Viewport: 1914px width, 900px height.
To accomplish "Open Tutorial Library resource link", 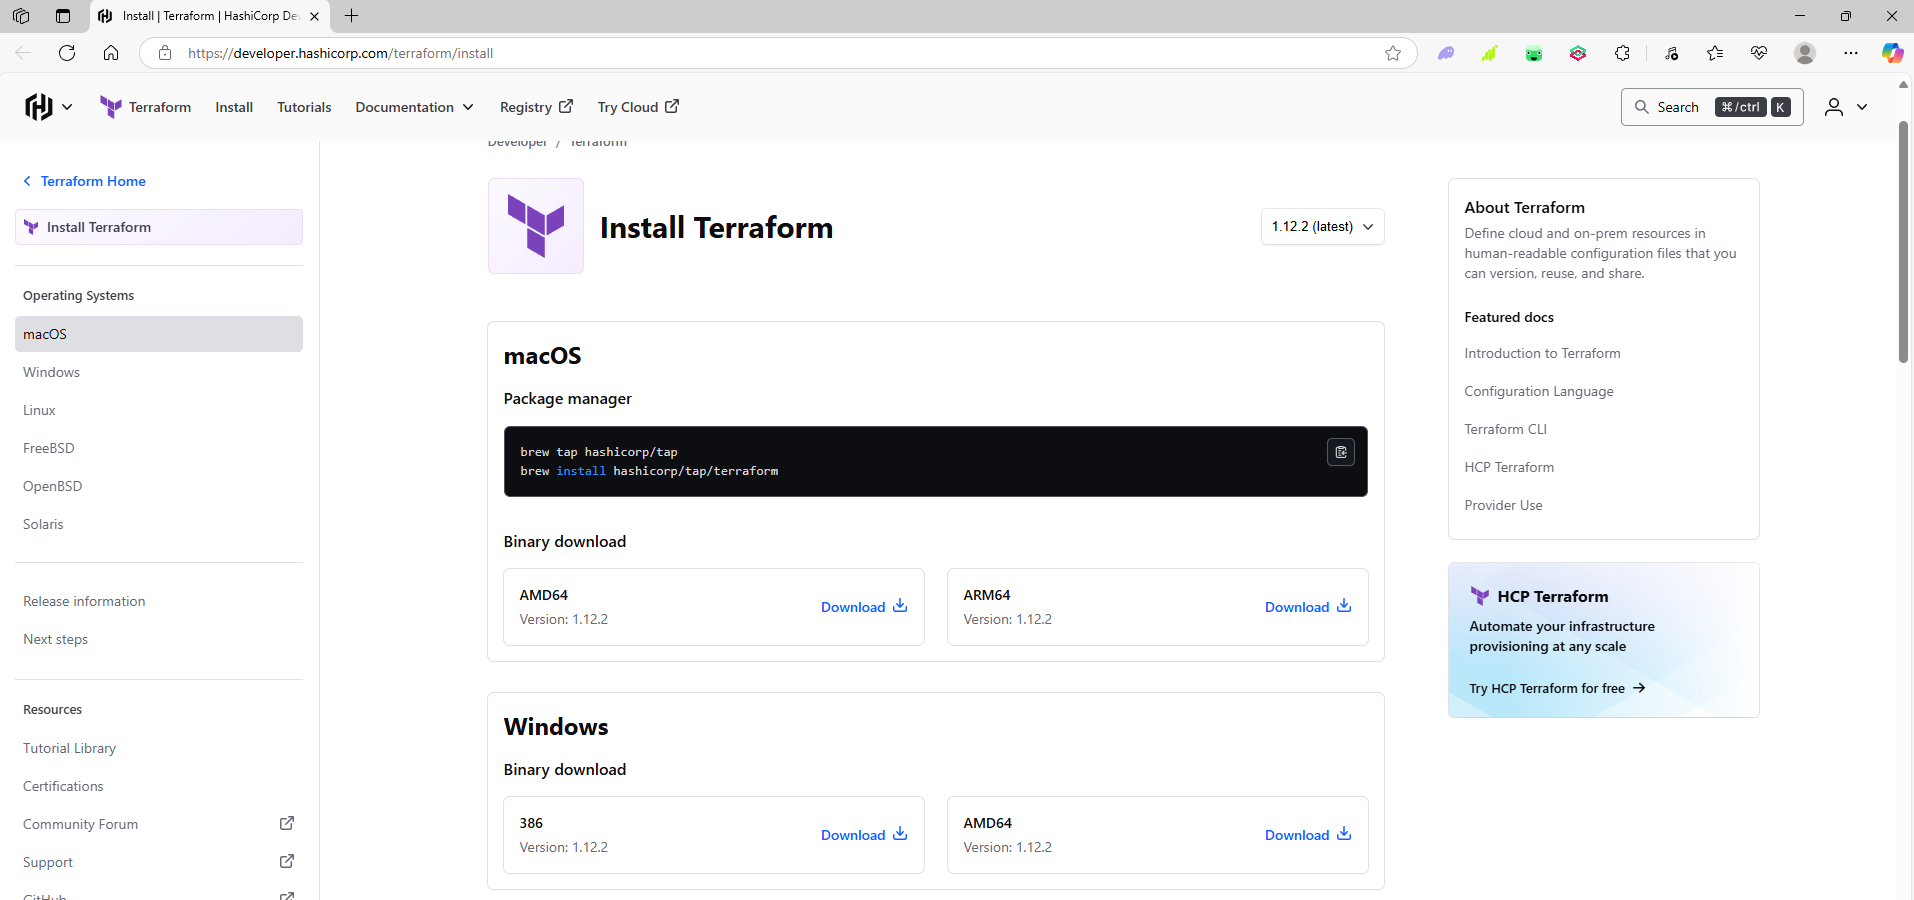I will coord(69,748).
